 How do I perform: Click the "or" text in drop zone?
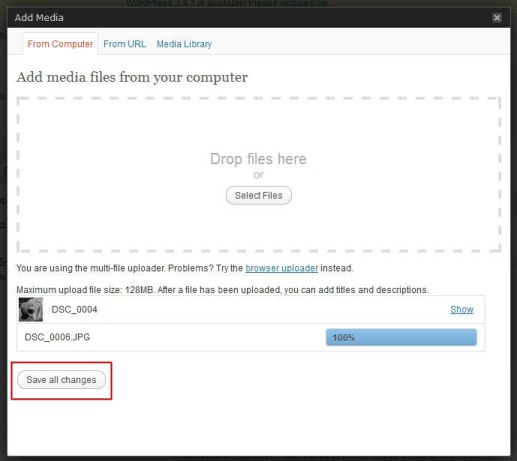pos(258,175)
